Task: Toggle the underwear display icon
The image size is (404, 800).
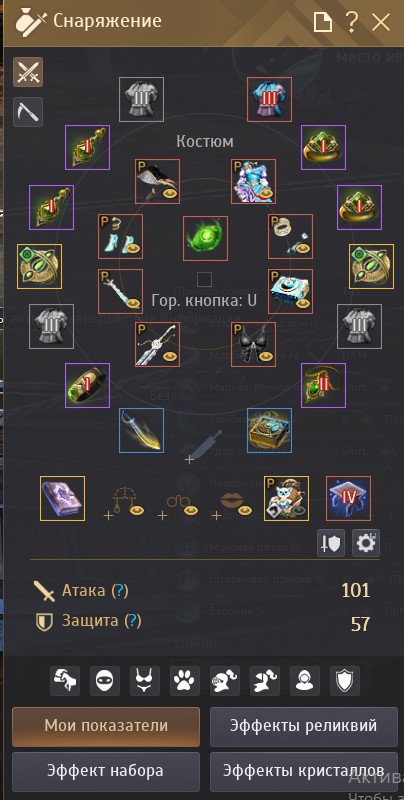Action: pyautogui.click(x=145, y=681)
